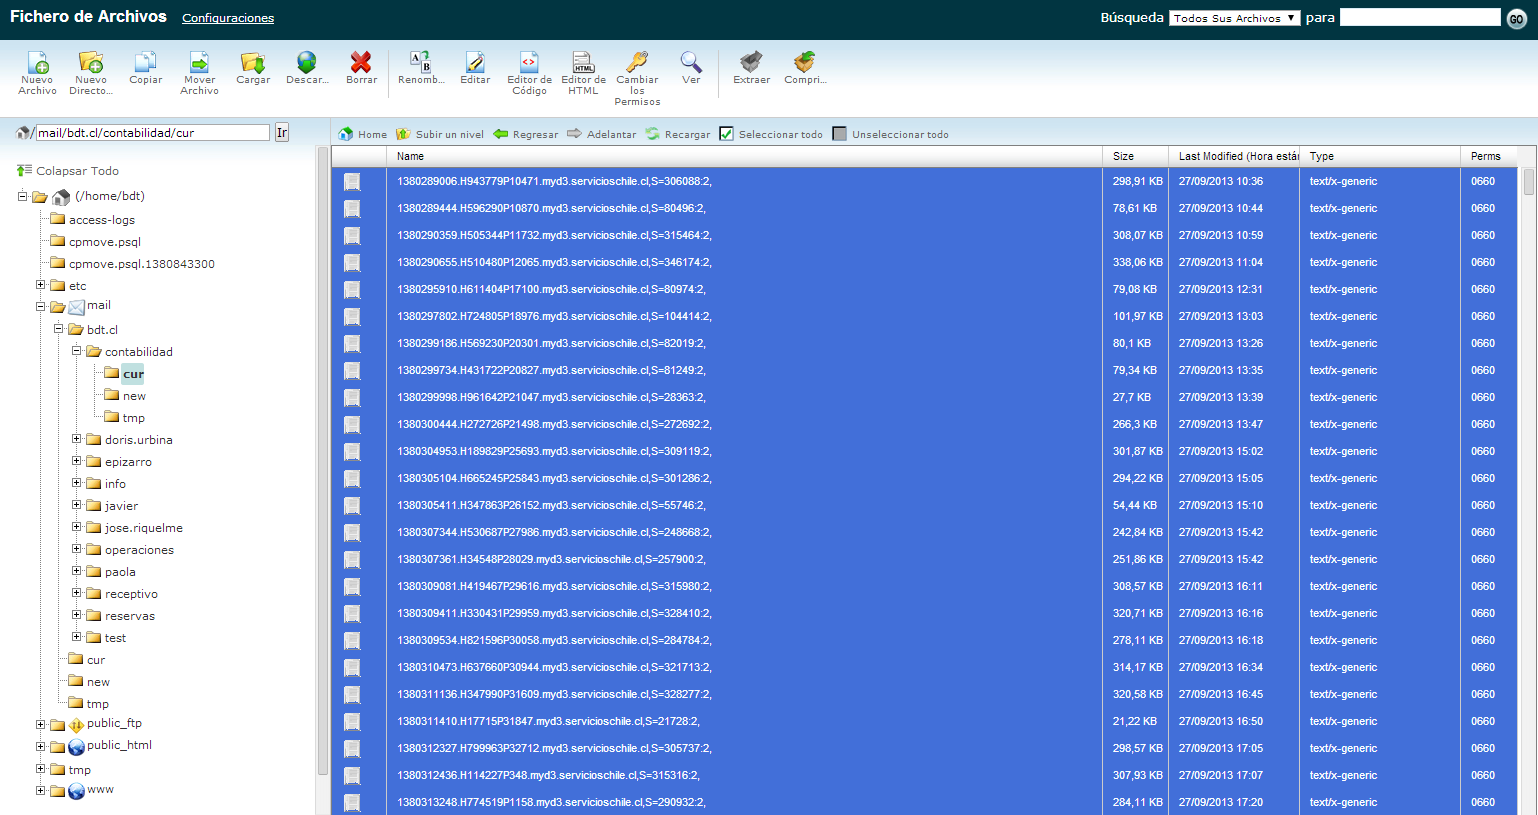
Task: Click the Cambiar los Permisos icon
Action: coord(637,64)
